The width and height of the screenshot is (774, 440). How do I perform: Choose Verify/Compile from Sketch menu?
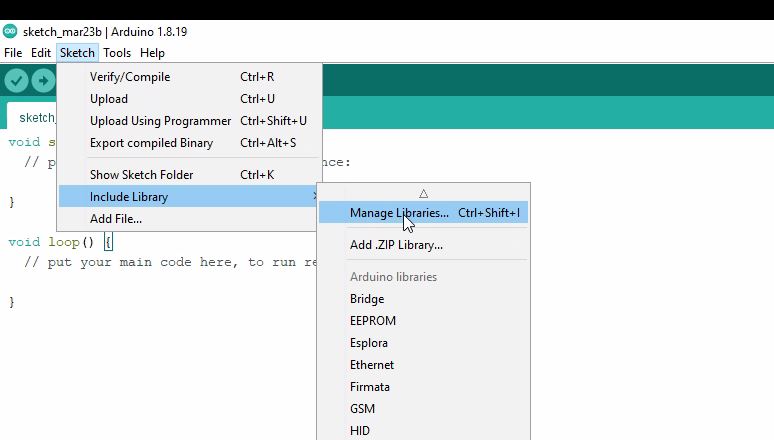(190, 77)
